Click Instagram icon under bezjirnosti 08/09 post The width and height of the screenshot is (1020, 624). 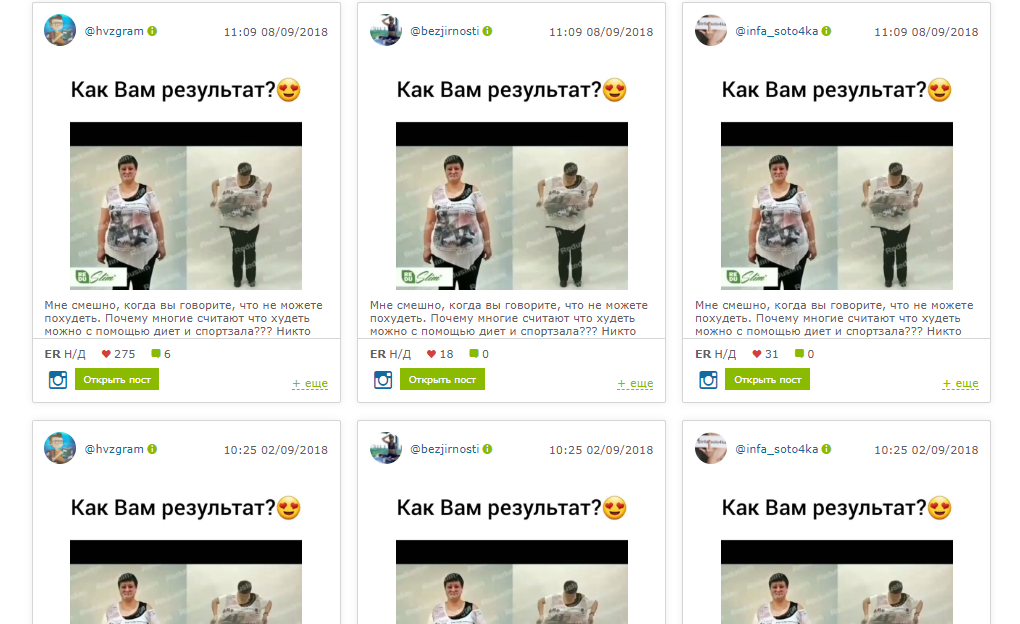[383, 379]
